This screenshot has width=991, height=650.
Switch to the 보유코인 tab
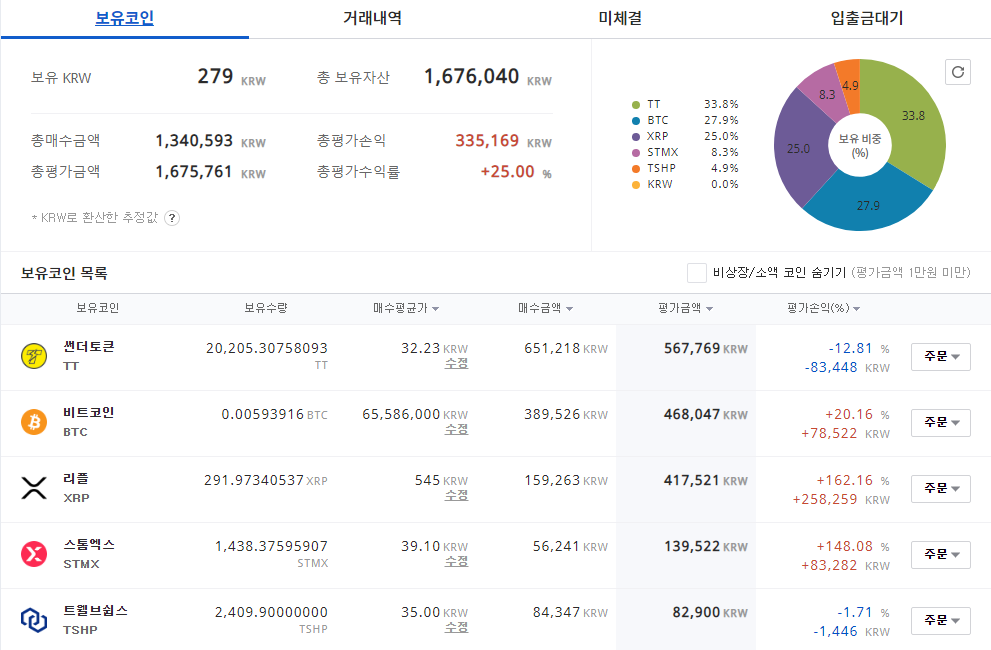(x=125, y=18)
